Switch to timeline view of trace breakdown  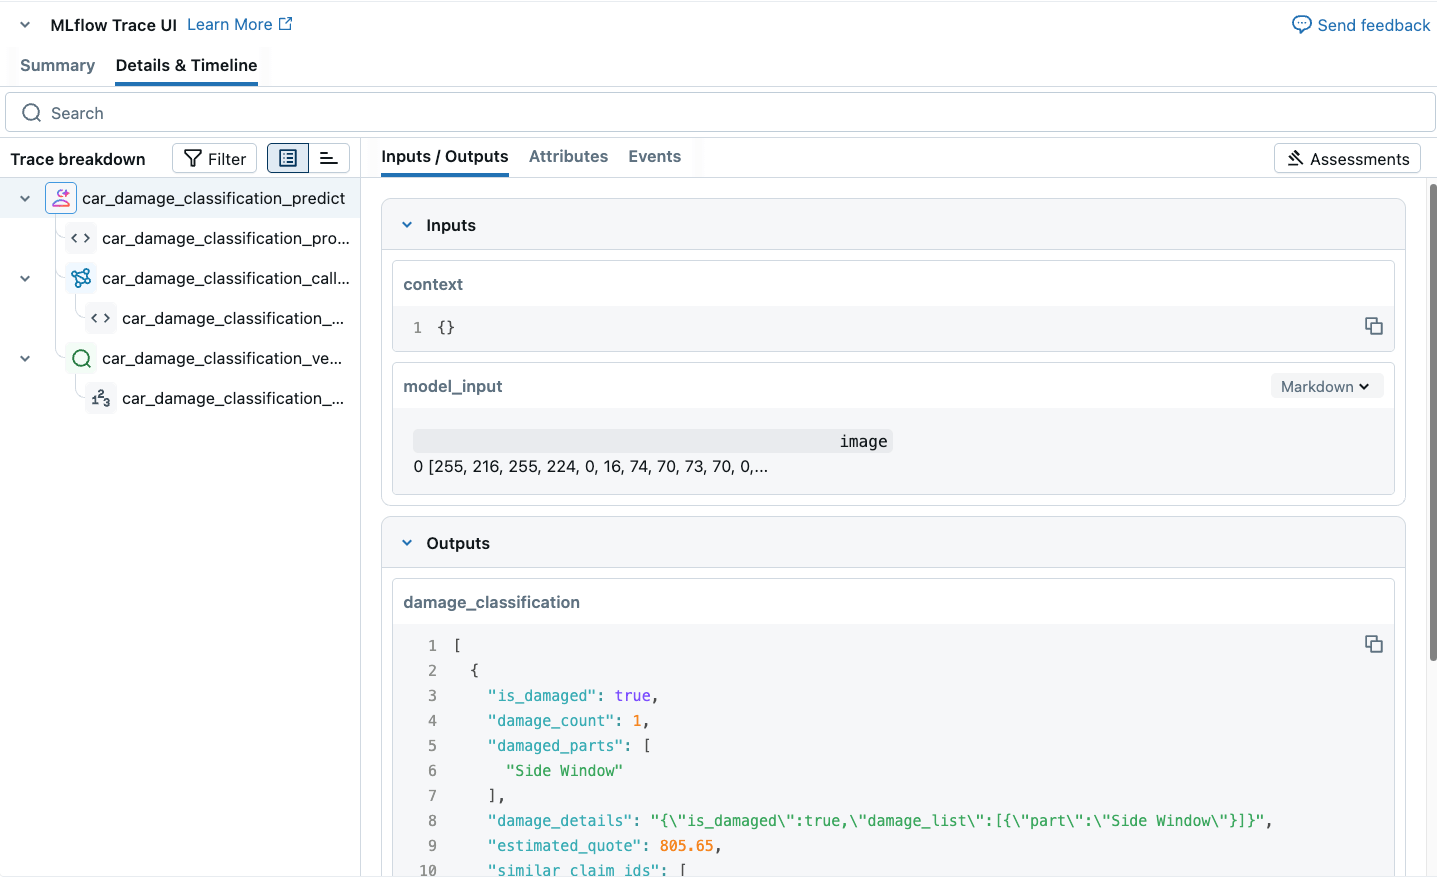(328, 158)
